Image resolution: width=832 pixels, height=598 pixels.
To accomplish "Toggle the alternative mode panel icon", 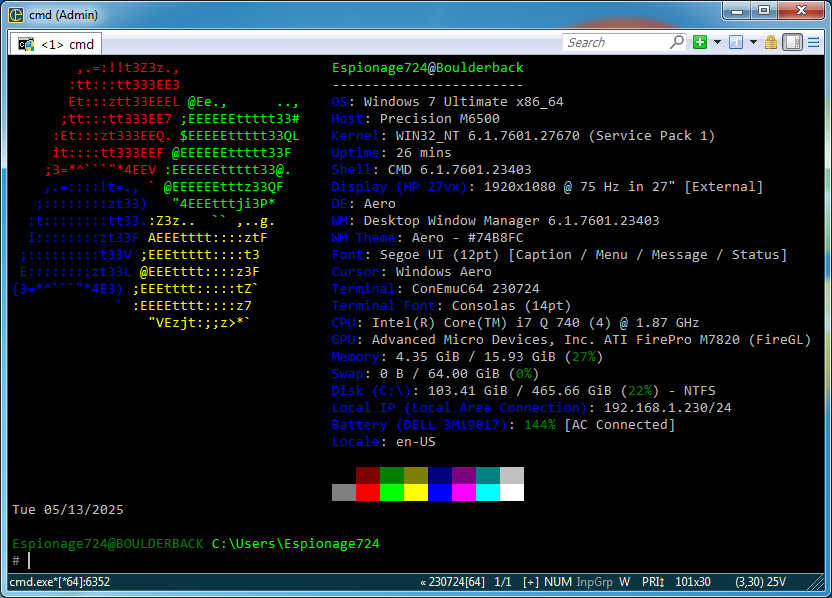I will tap(791, 42).
